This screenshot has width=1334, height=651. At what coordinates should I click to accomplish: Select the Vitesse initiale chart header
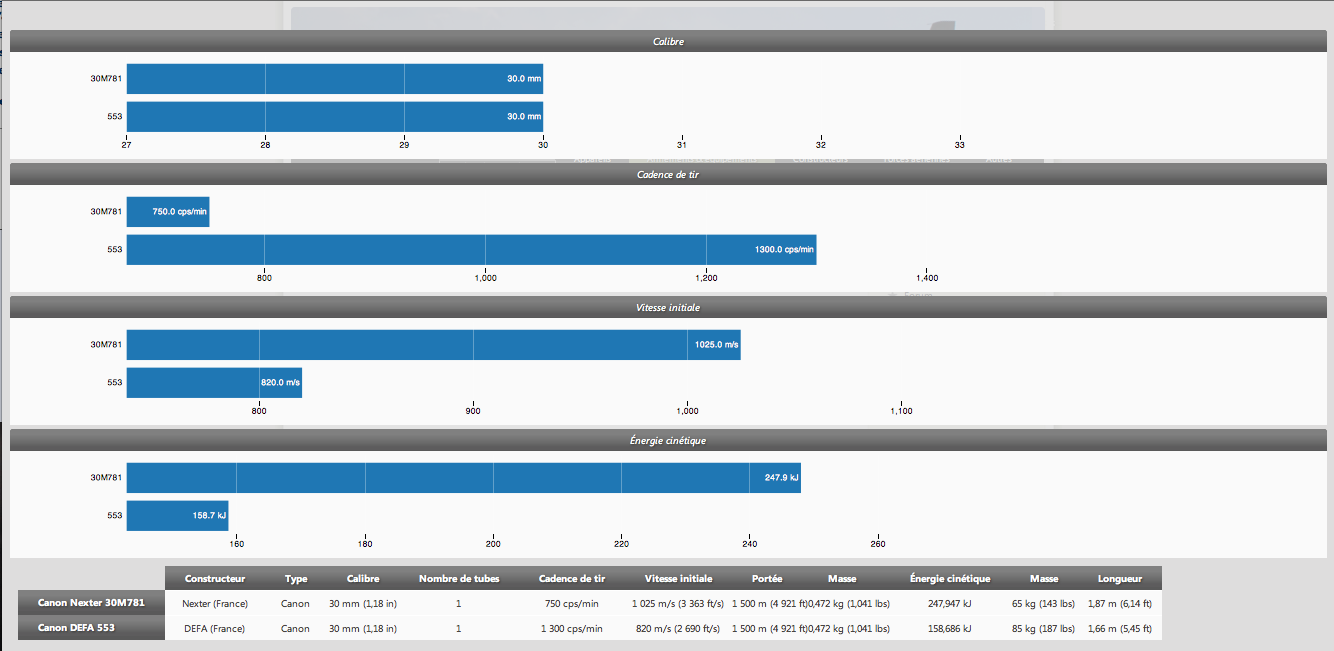click(667, 307)
